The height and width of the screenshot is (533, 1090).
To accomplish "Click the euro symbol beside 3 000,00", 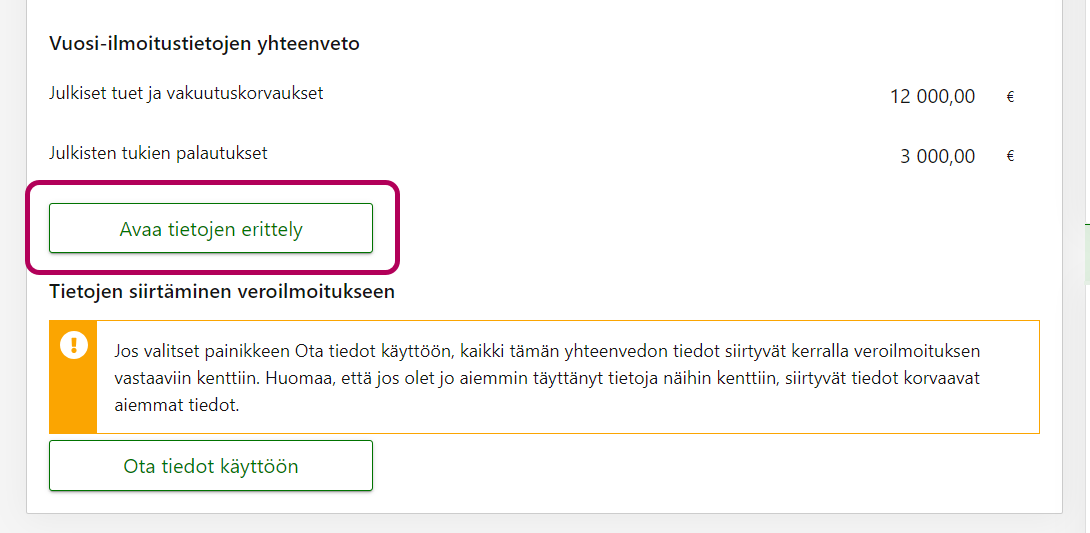I will (1010, 157).
